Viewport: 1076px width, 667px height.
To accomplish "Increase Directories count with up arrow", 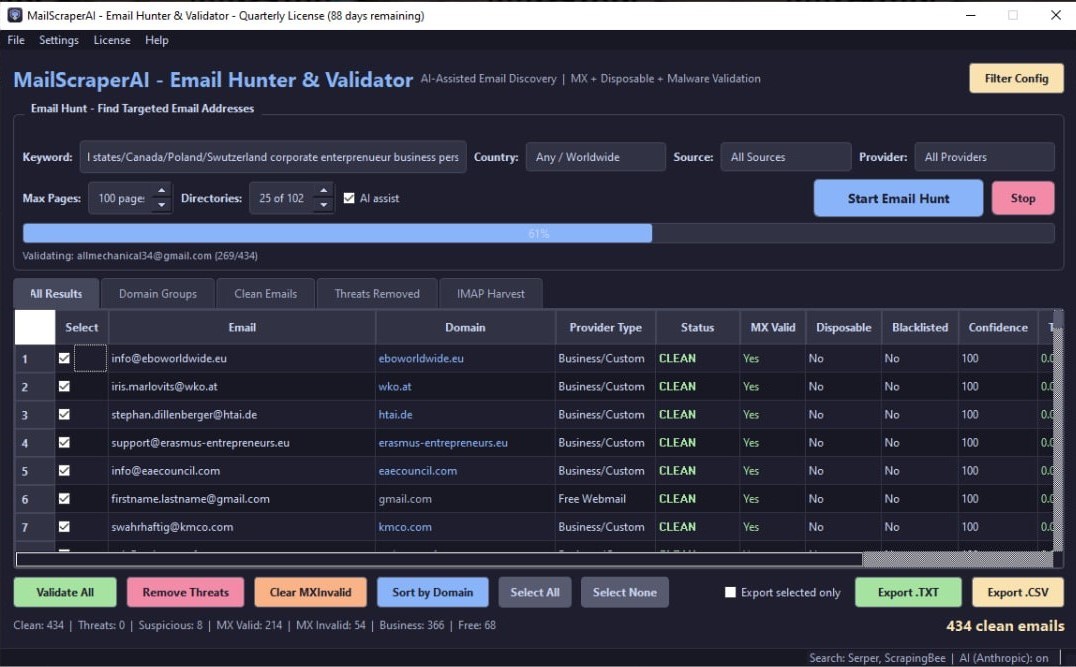I will click(323, 191).
